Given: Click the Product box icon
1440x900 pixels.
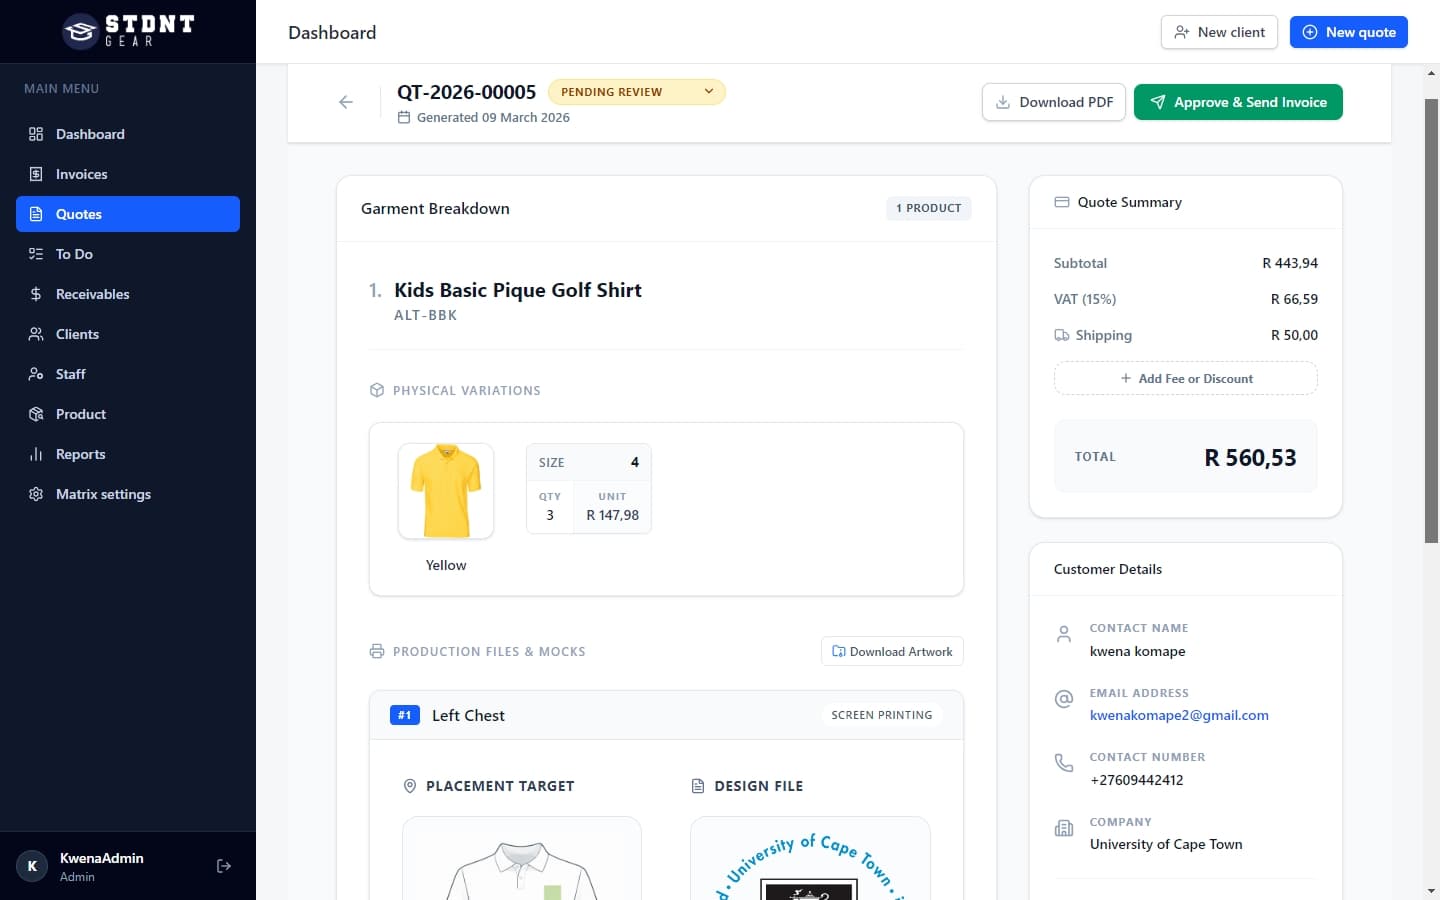Looking at the screenshot, I should [x=36, y=414].
